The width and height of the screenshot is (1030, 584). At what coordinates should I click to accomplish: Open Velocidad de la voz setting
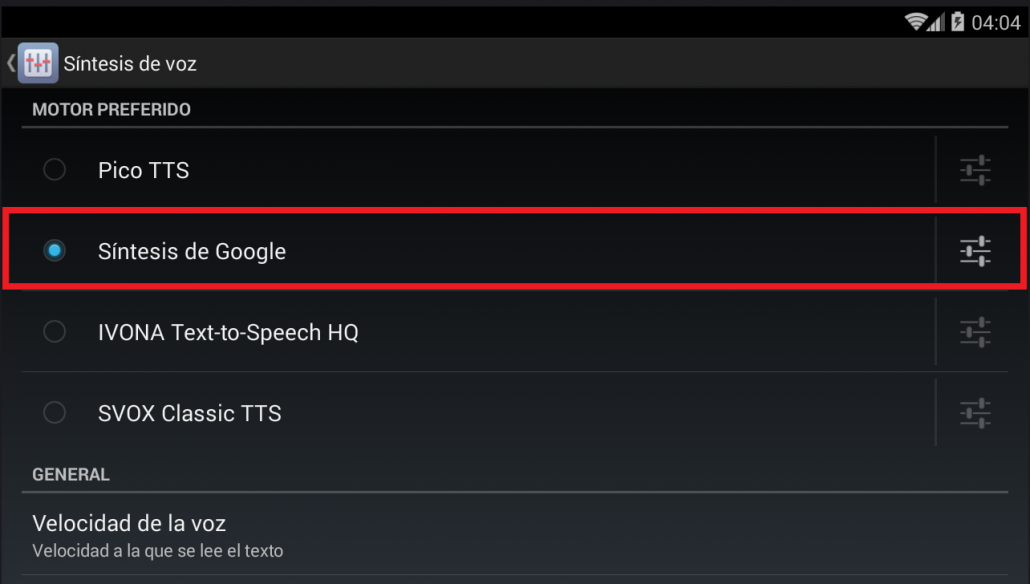coord(515,535)
